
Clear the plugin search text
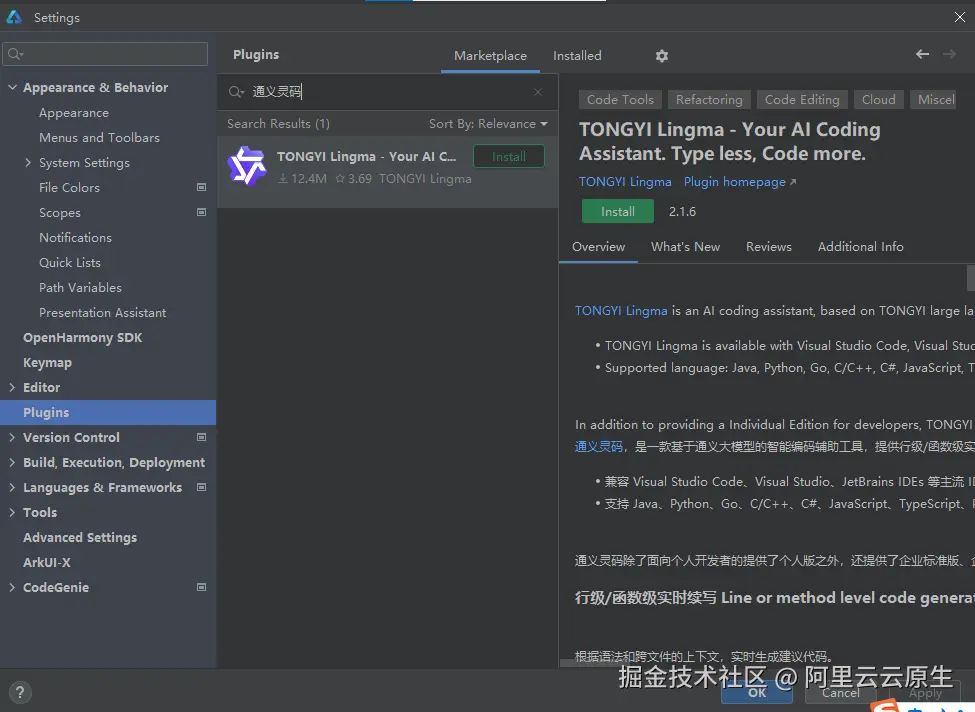pos(538,92)
